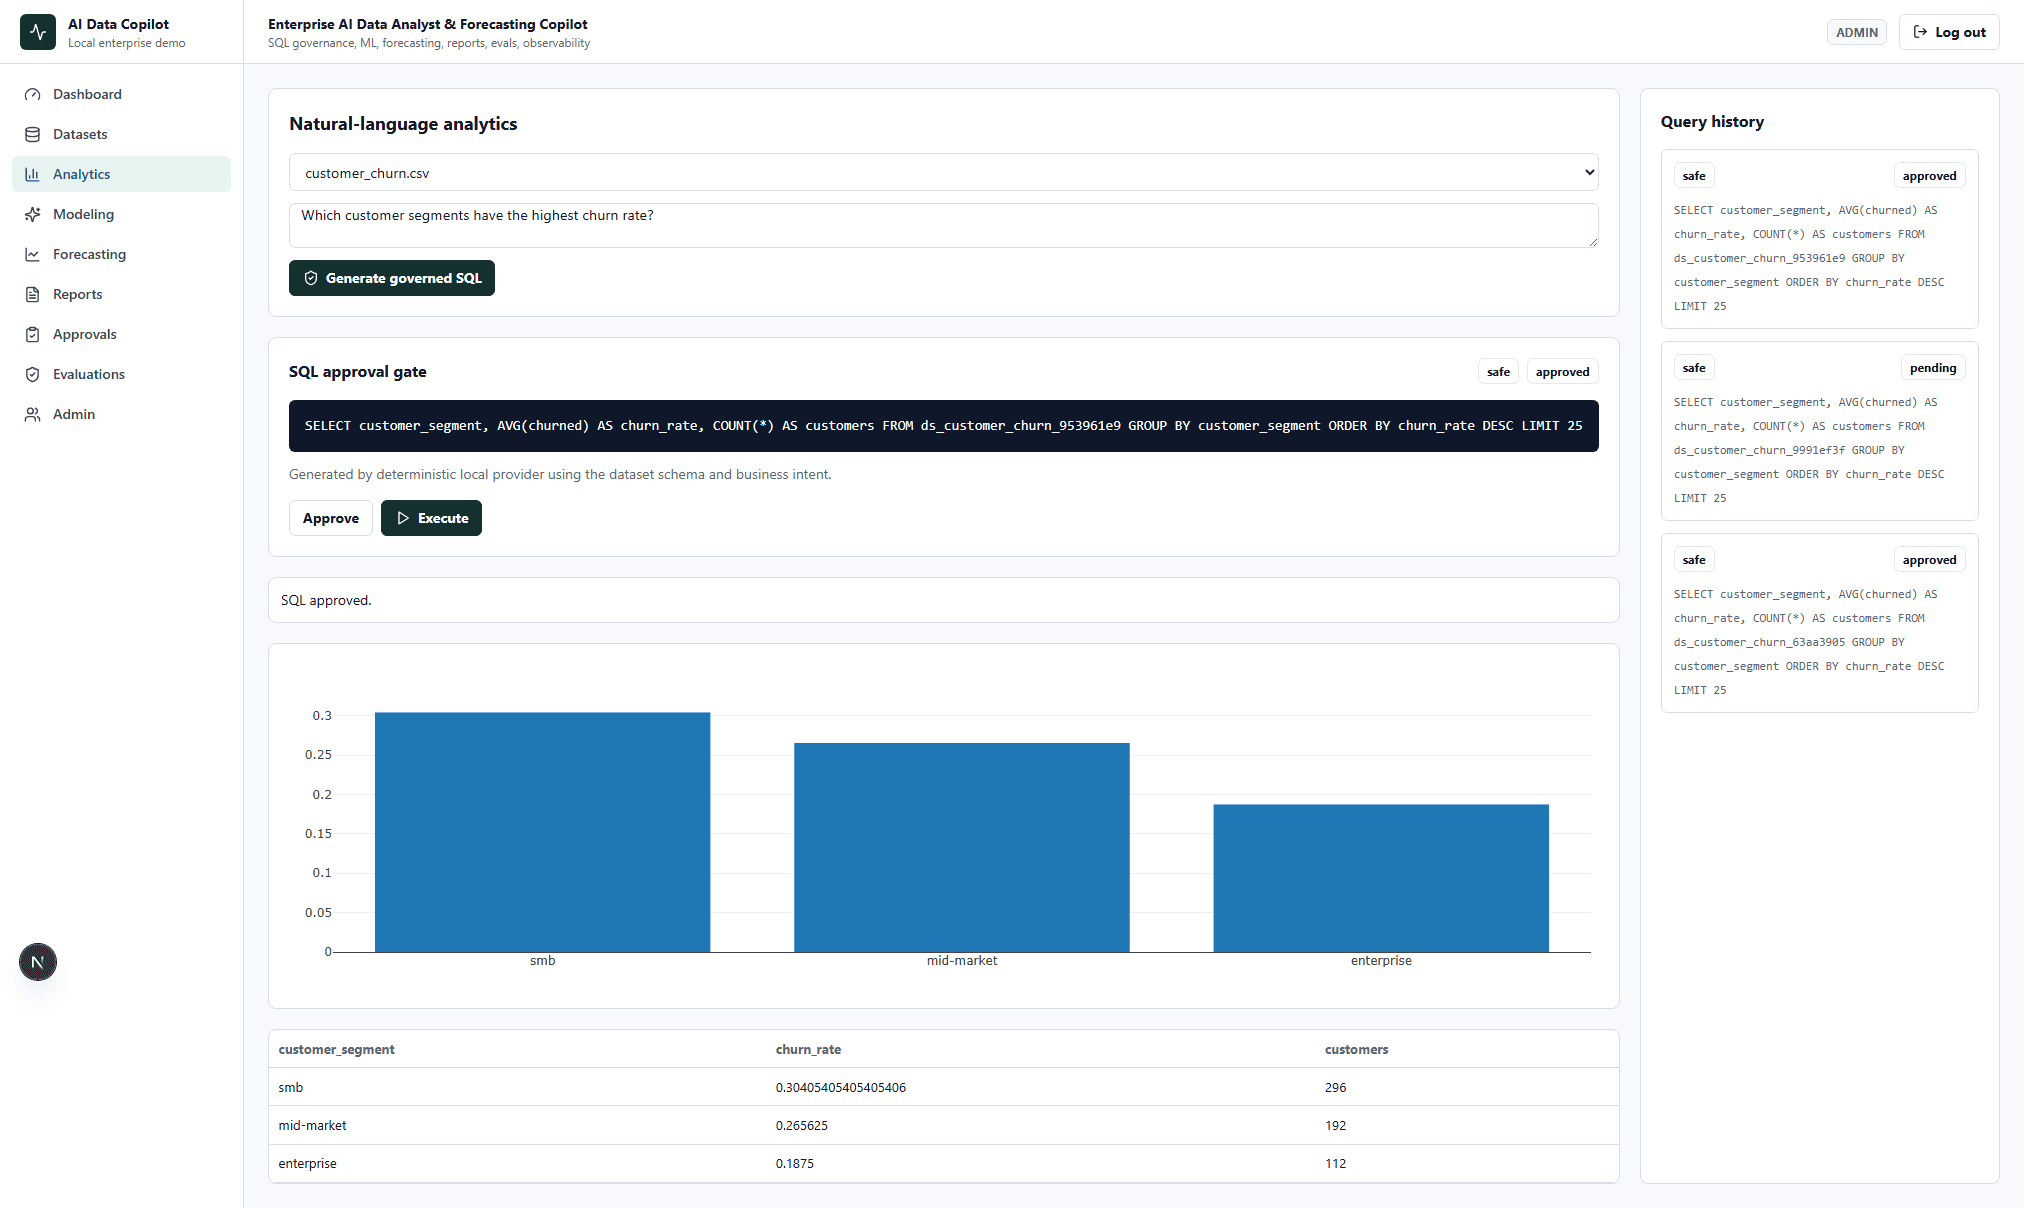Click approved badge in SQL approval gate
Screen dimensions: 2024x1208
point(1562,372)
